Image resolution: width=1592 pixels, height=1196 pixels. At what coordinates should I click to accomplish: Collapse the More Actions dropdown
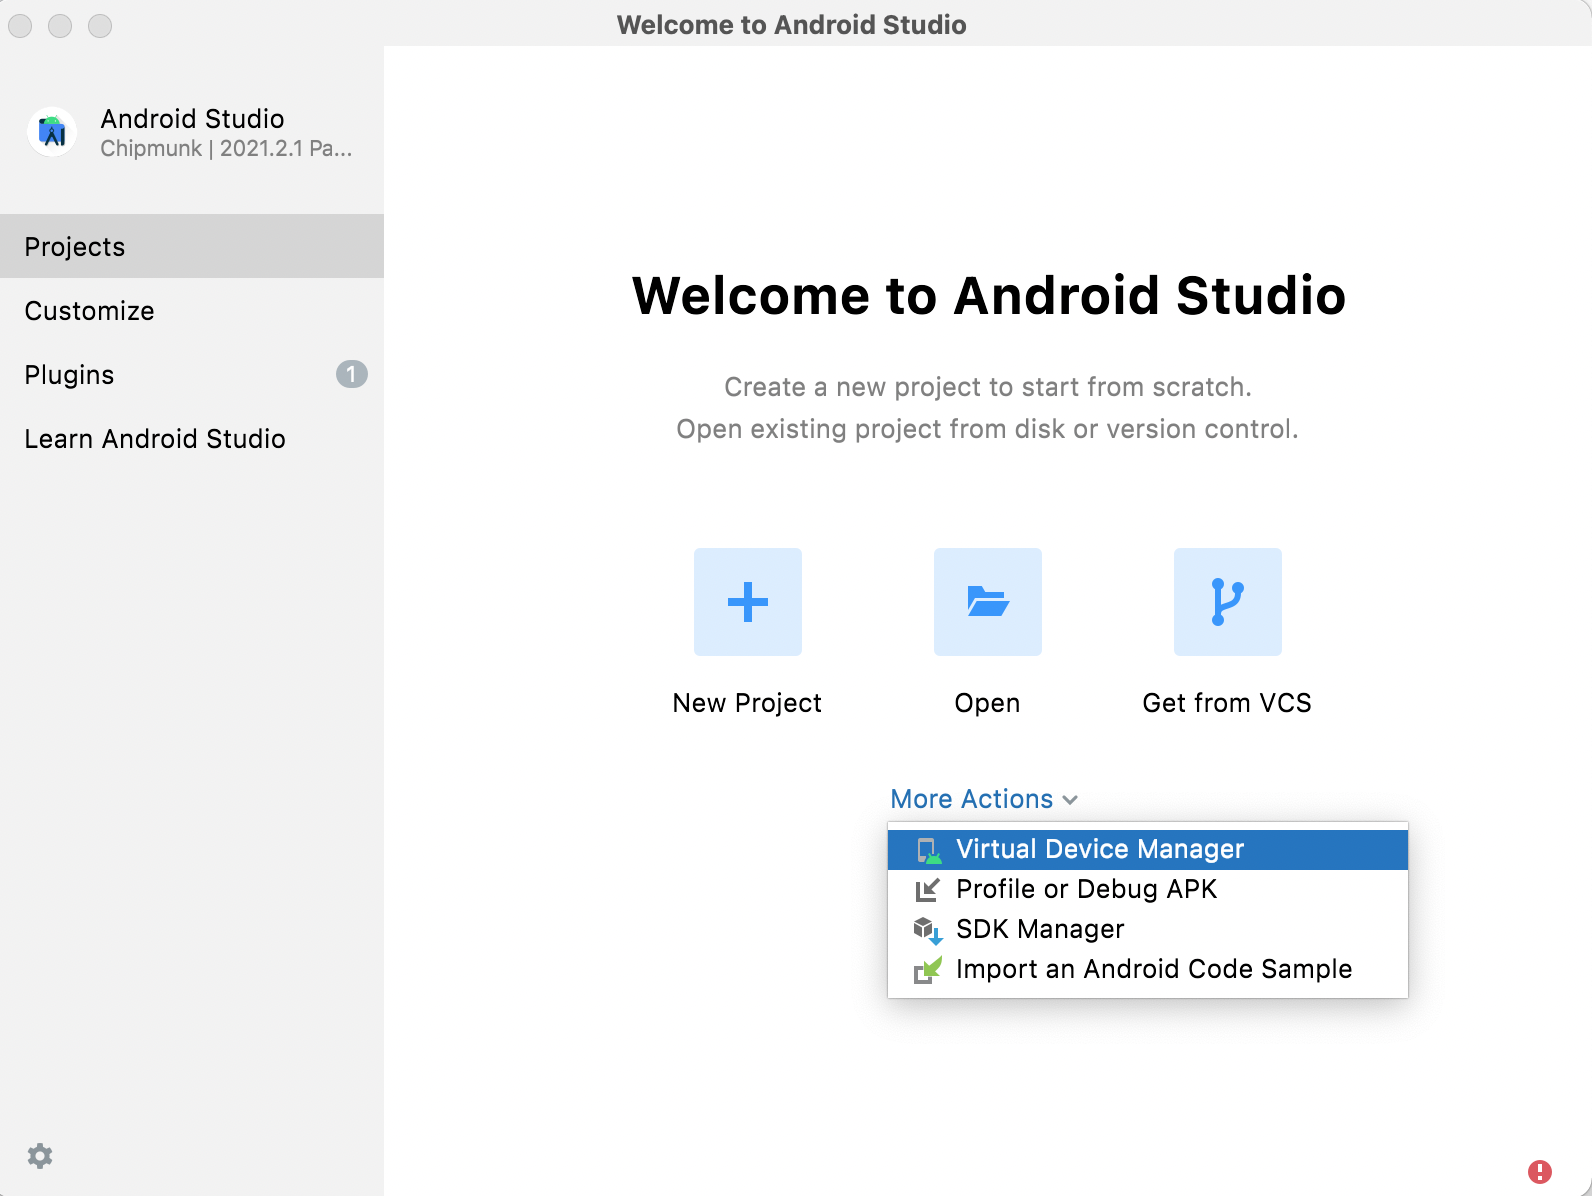click(x=984, y=799)
